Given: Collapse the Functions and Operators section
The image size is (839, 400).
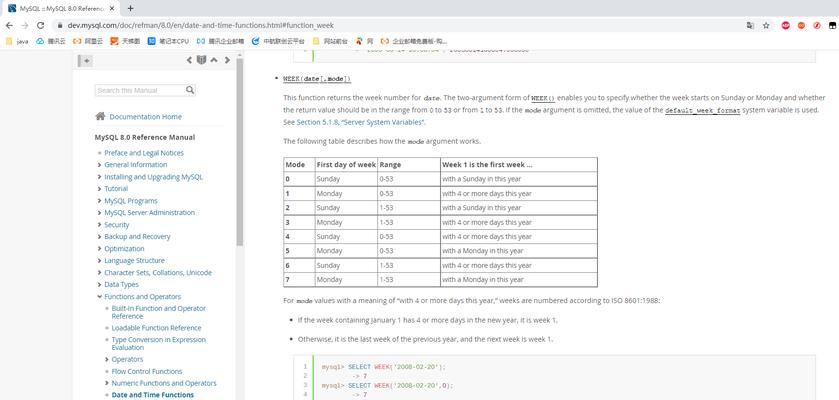Looking at the screenshot, I should (x=100, y=297).
